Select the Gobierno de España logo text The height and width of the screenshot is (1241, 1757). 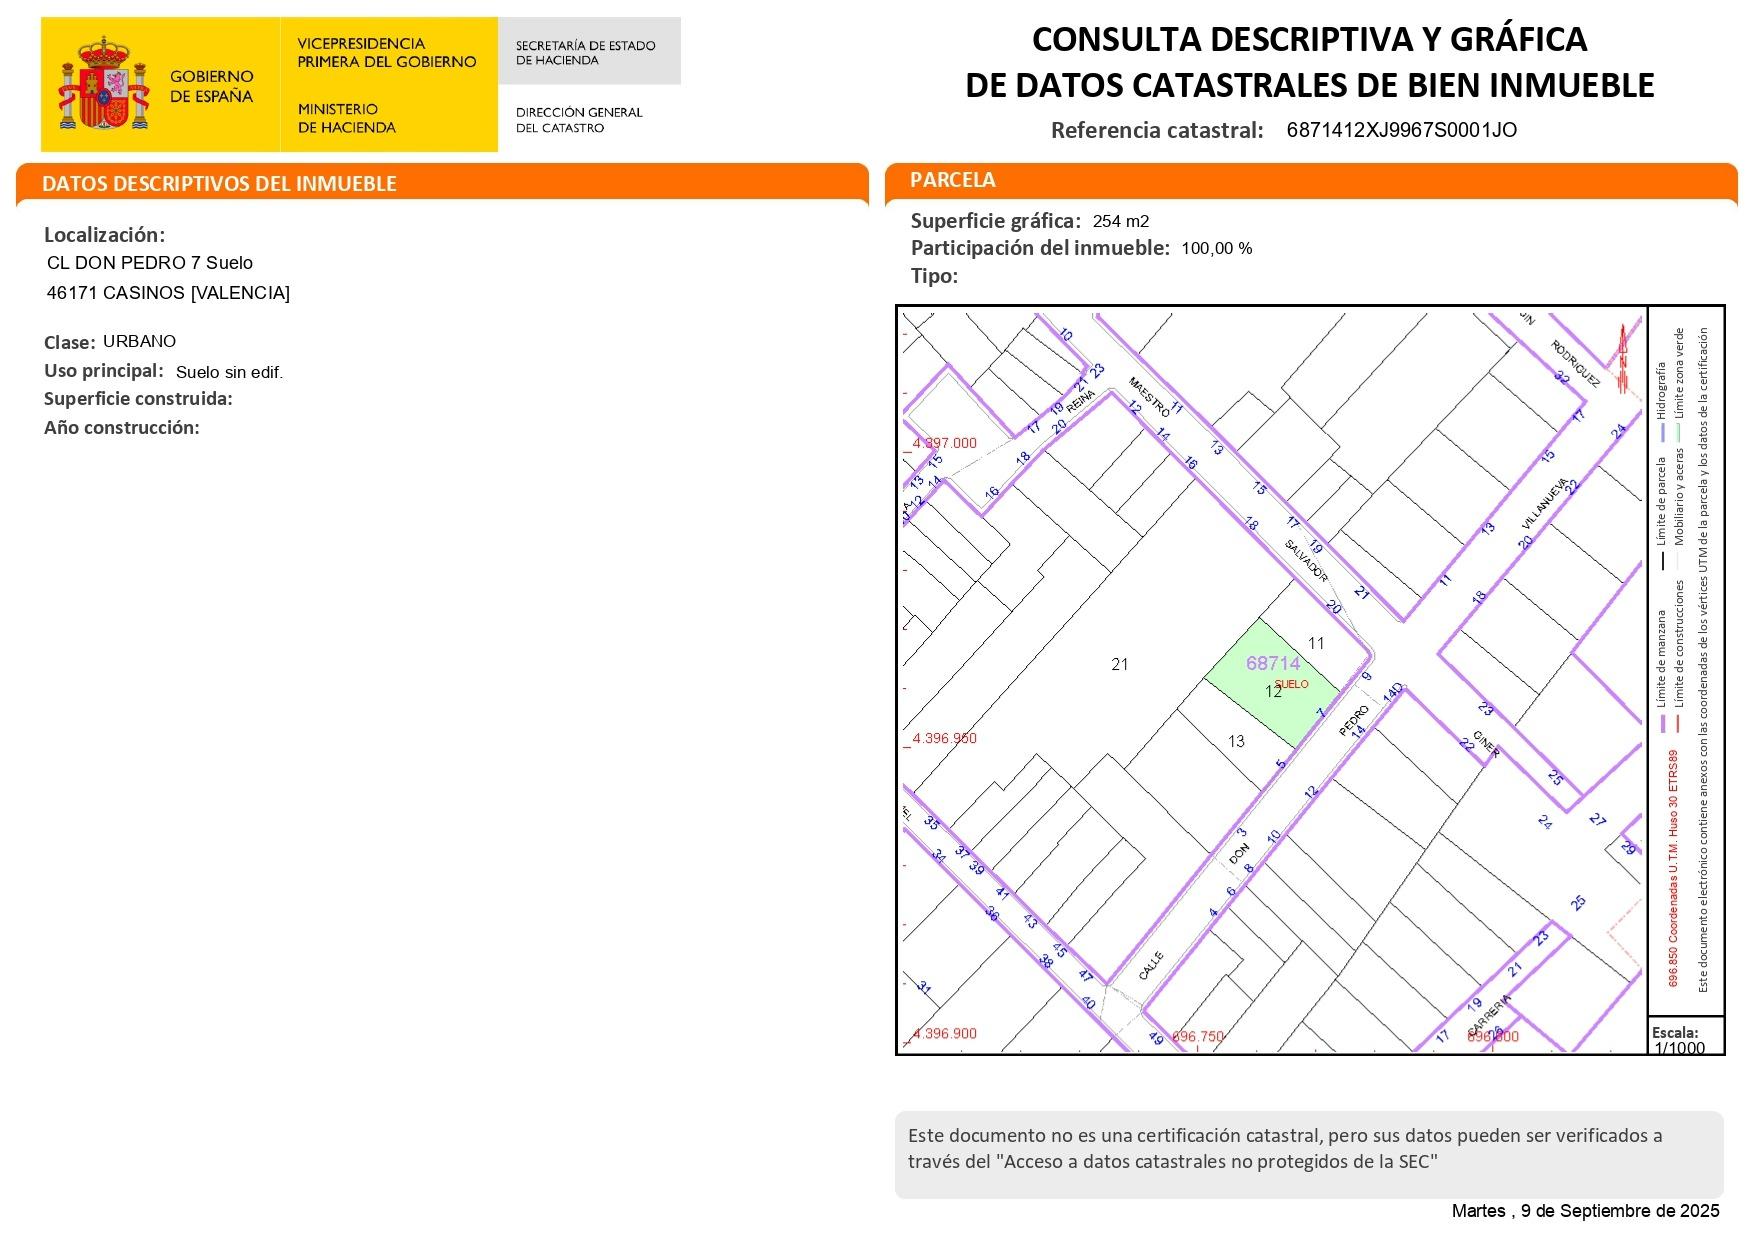pyautogui.click(x=211, y=86)
